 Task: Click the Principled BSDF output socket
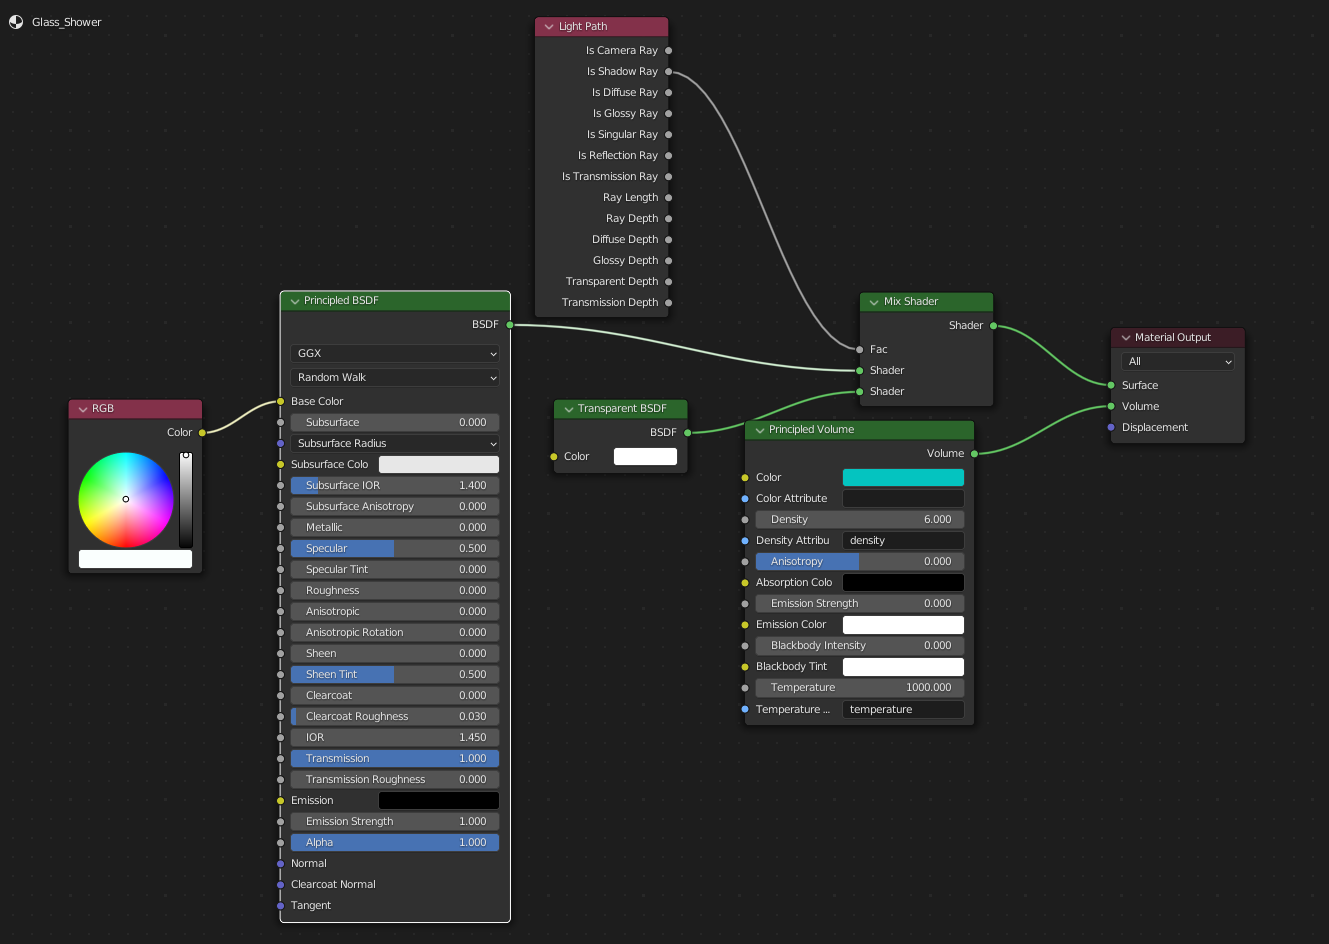coord(510,325)
